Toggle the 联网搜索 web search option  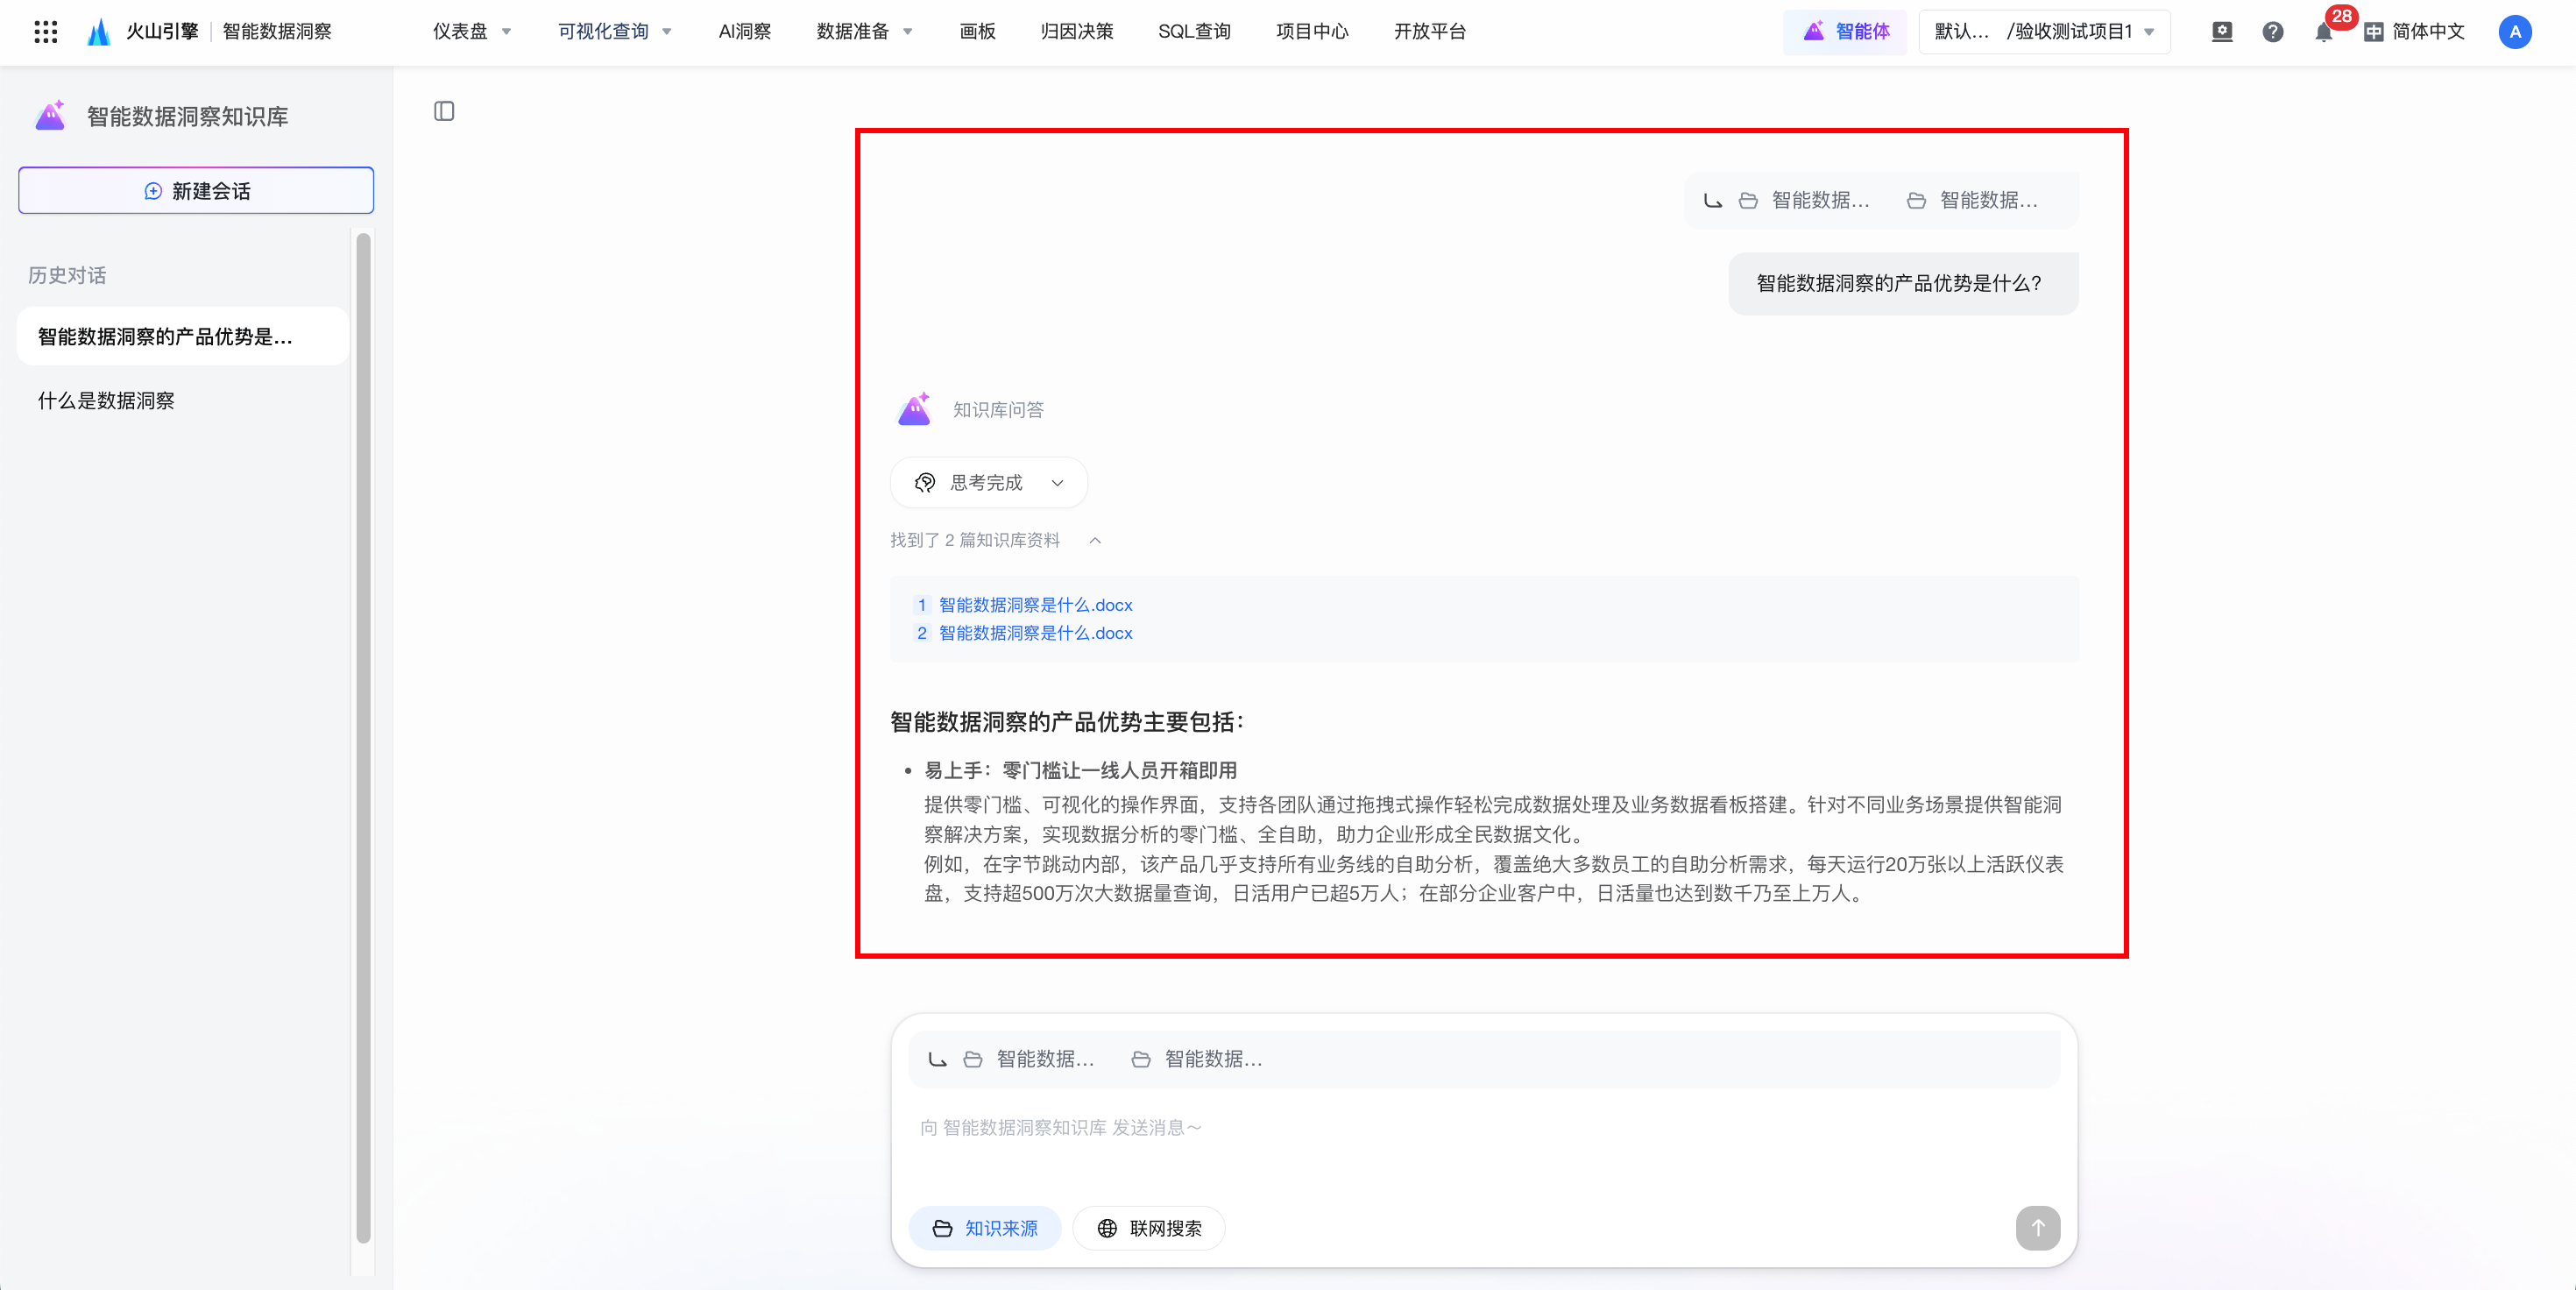1149,1227
